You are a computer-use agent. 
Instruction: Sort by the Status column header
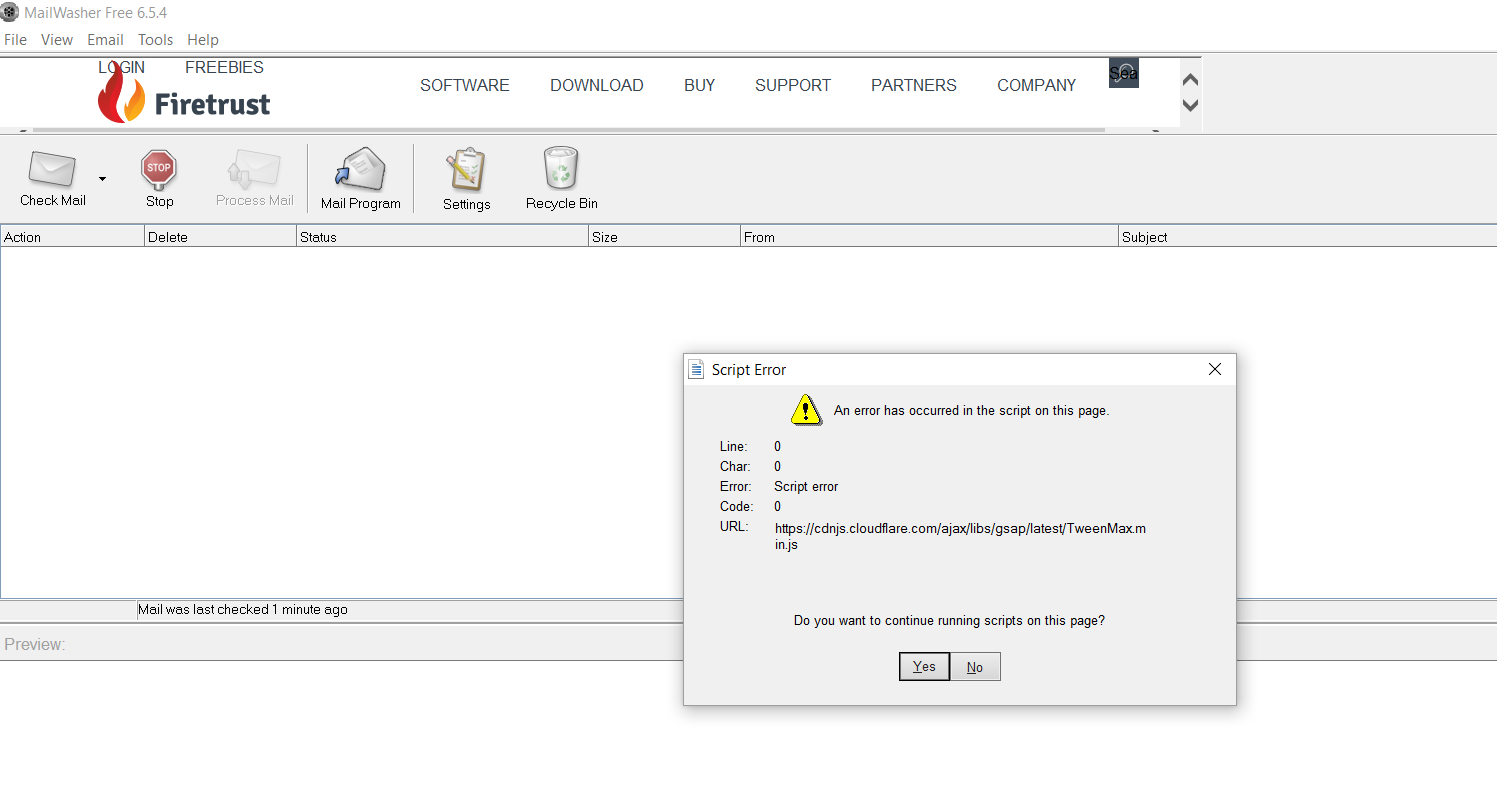[443, 237]
